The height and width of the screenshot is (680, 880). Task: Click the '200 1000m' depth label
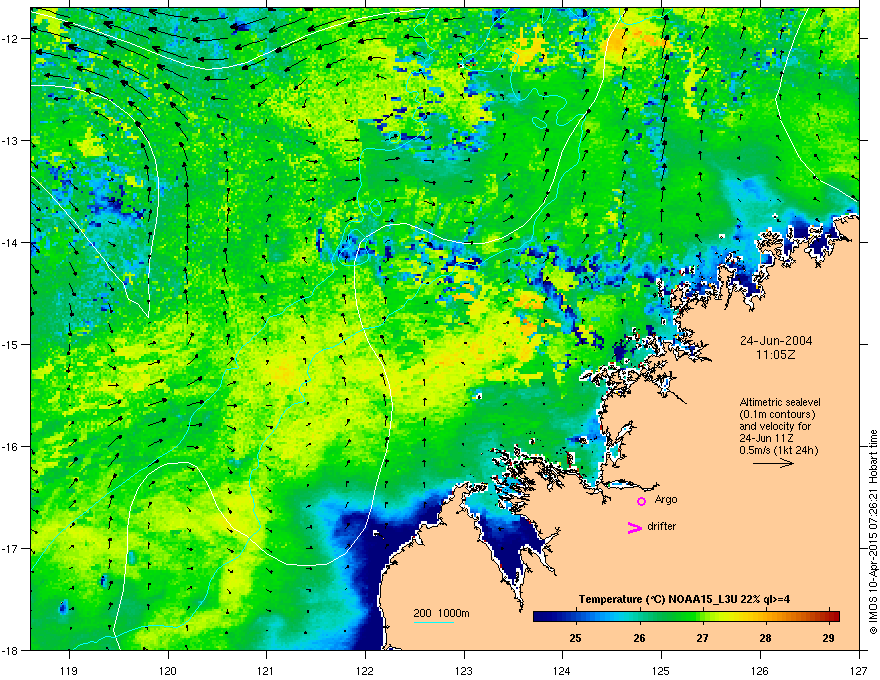441,613
